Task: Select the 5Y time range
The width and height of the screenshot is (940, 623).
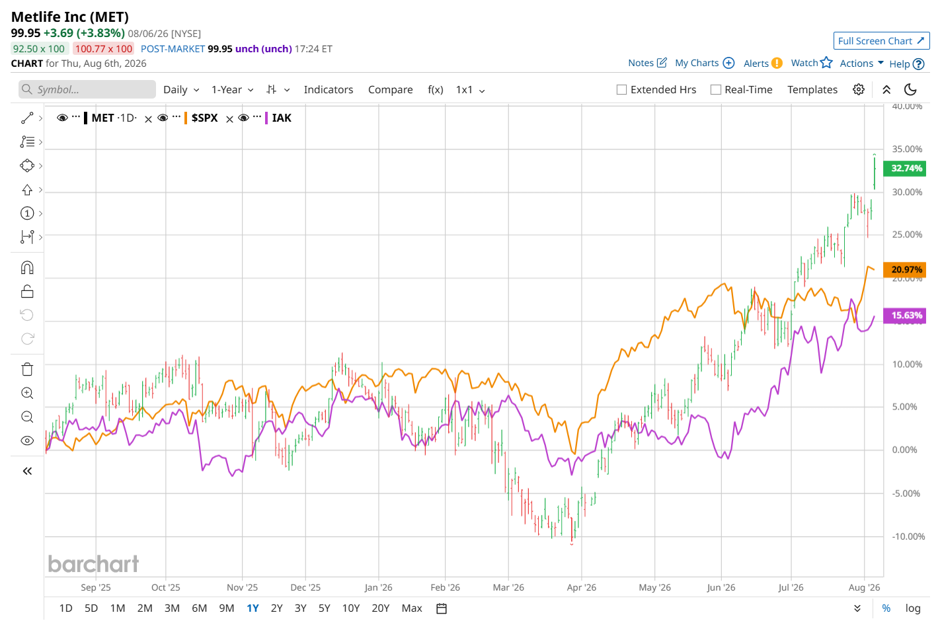Action: (324, 609)
